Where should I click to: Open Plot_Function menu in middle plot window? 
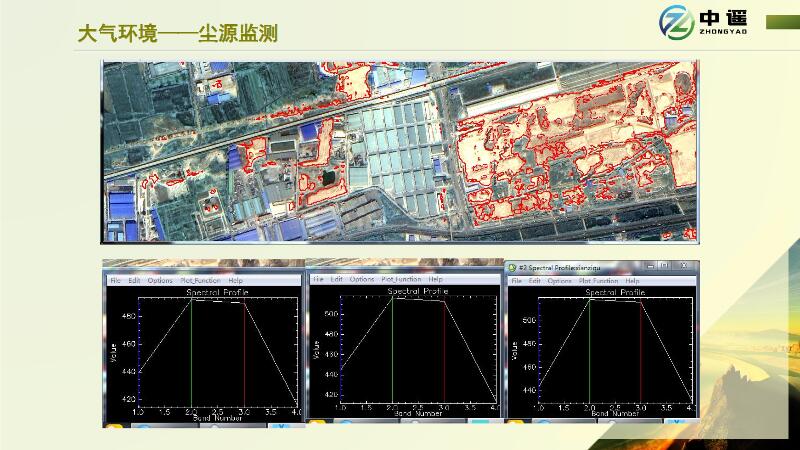[x=401, y=280]
